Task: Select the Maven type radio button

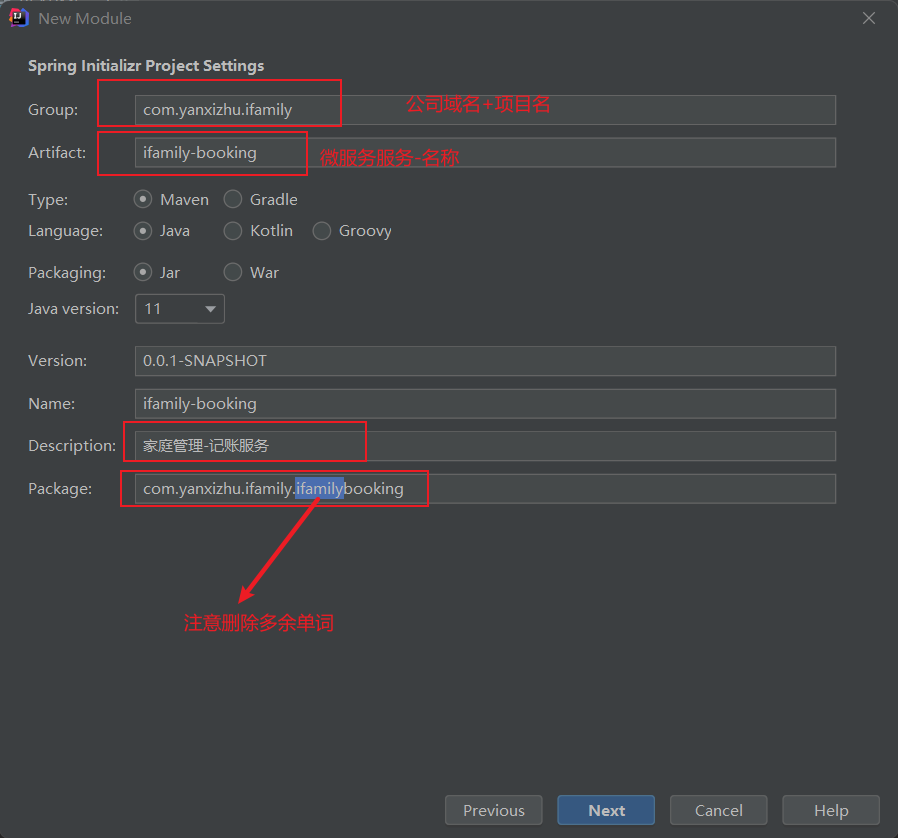Action: [x=144, y=199]
